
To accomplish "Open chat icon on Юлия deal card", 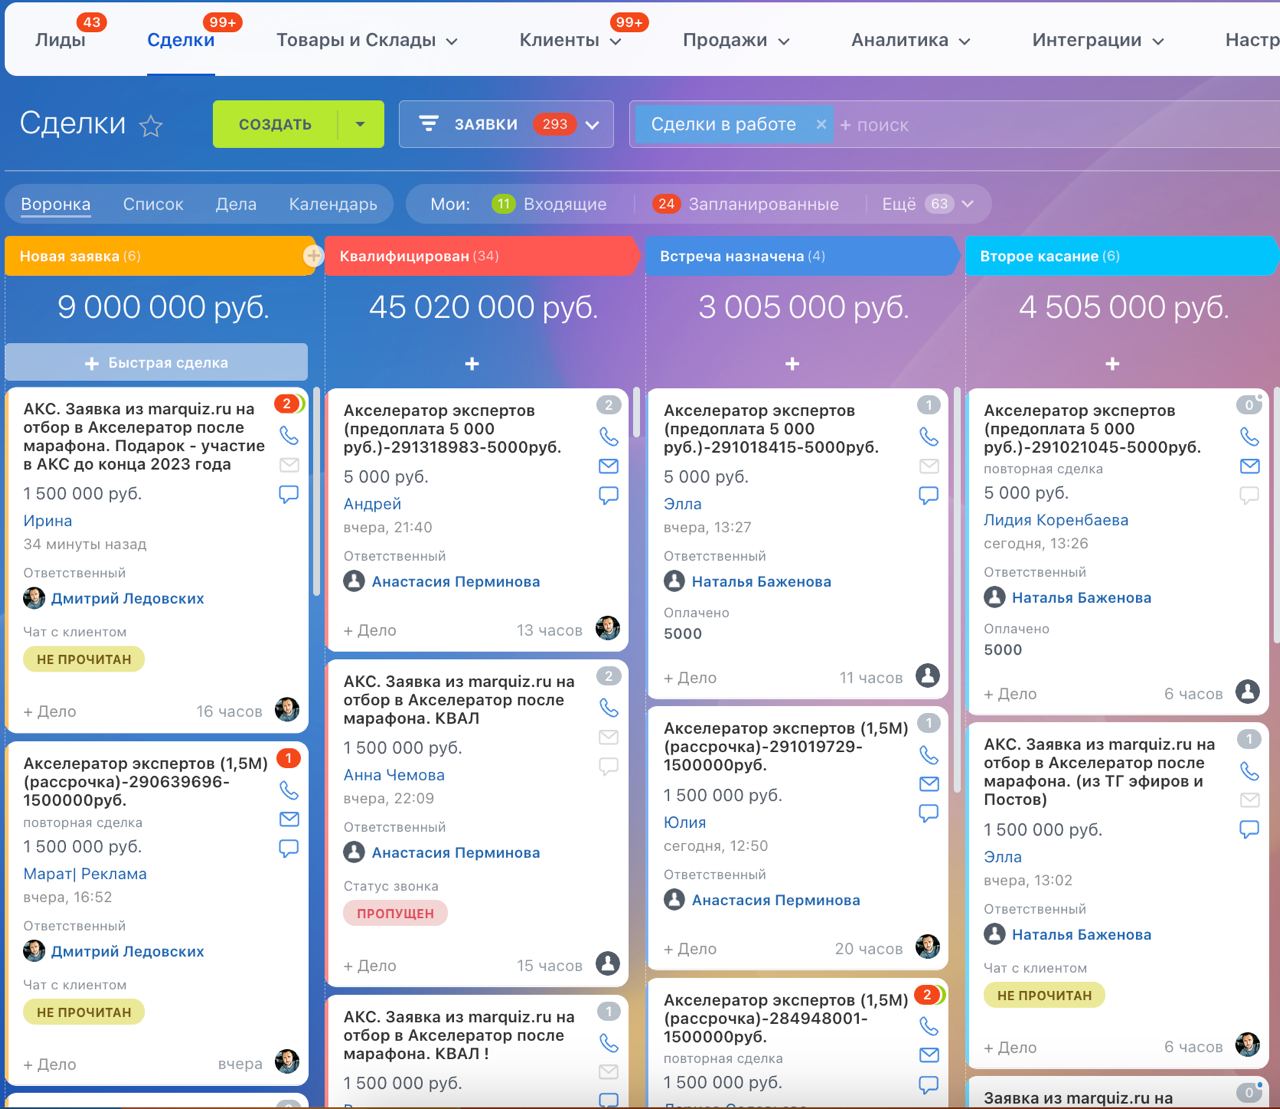I will (x=929, y=813).
